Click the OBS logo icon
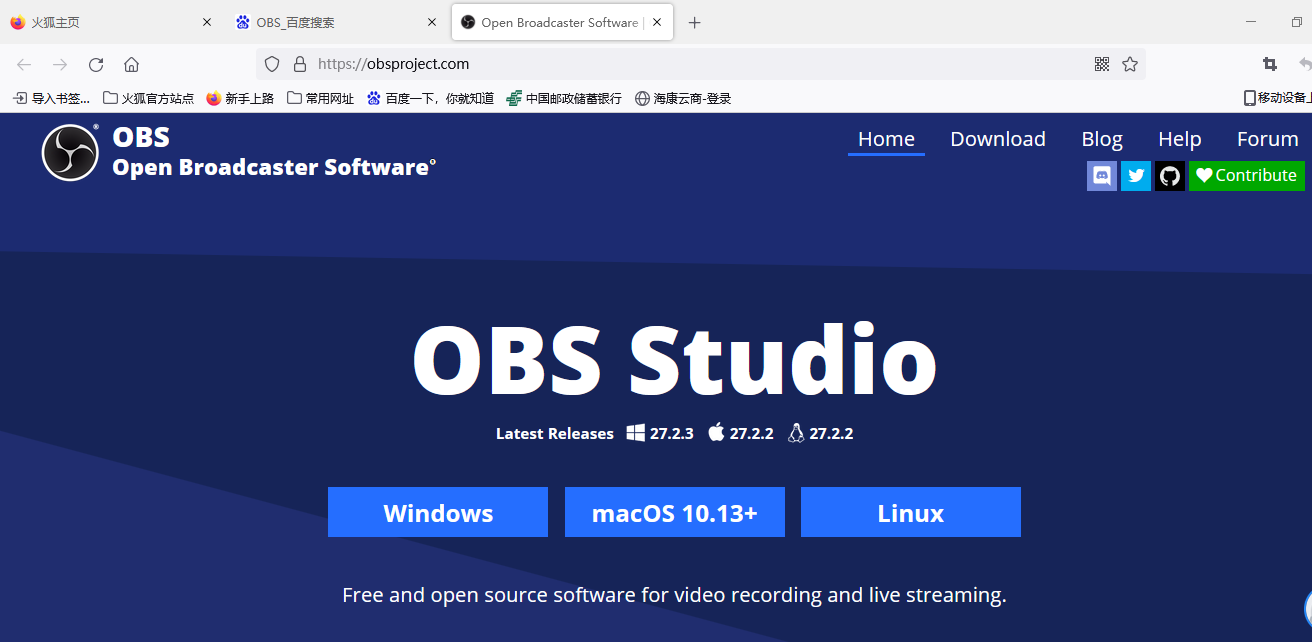The width and height of the screenshot is (1312, 642). click(x=70, y=153)
